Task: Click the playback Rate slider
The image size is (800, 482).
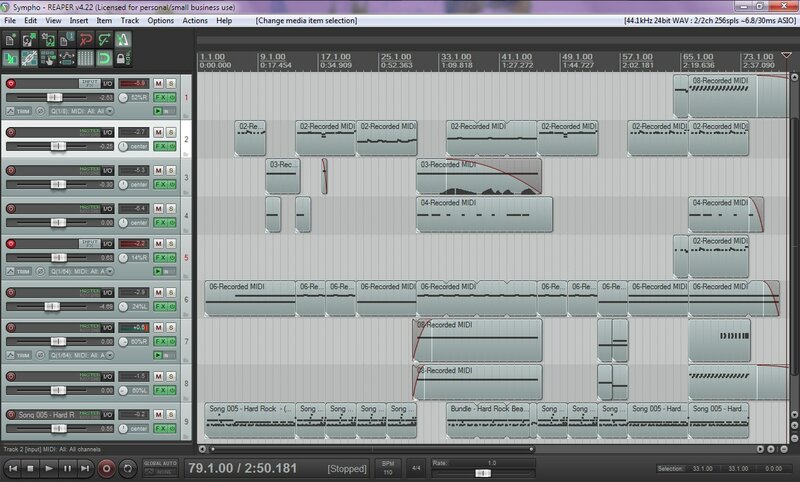Action: pos(480,472)
